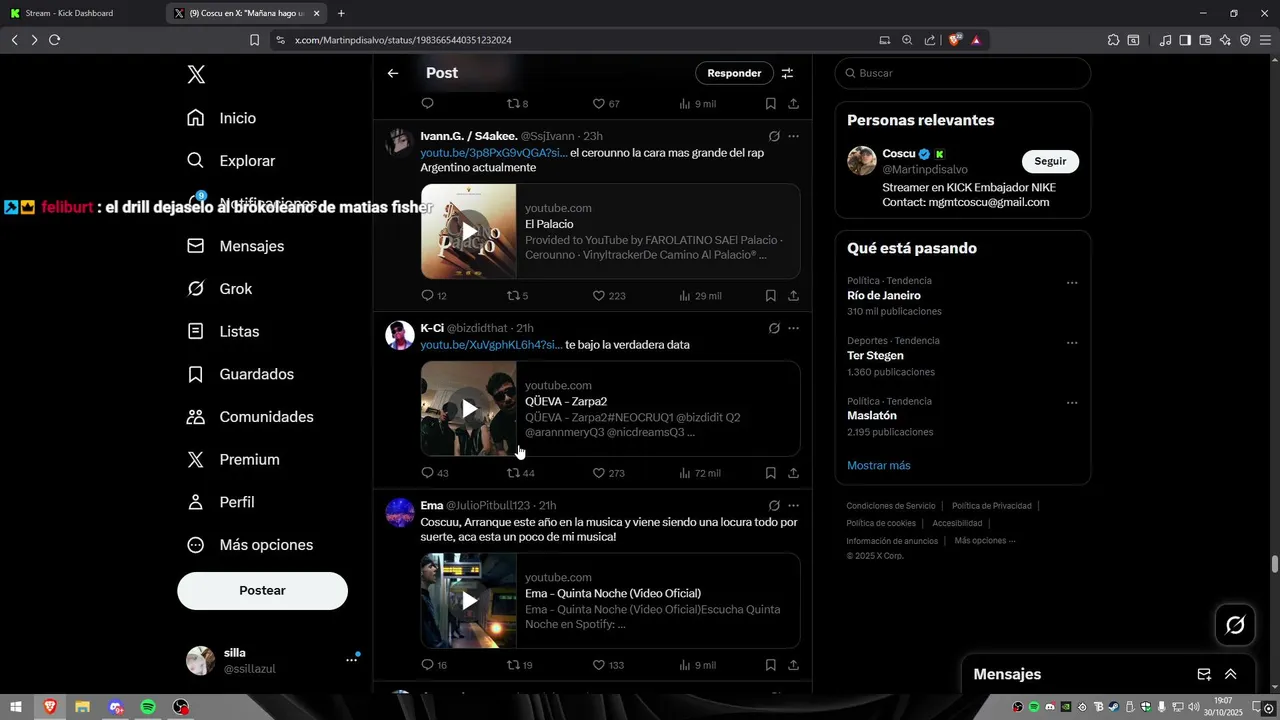This screenshot has height=720, width=1280.
Task: Open options for Ter Stegen trend
Action: tap(1072, 343)
